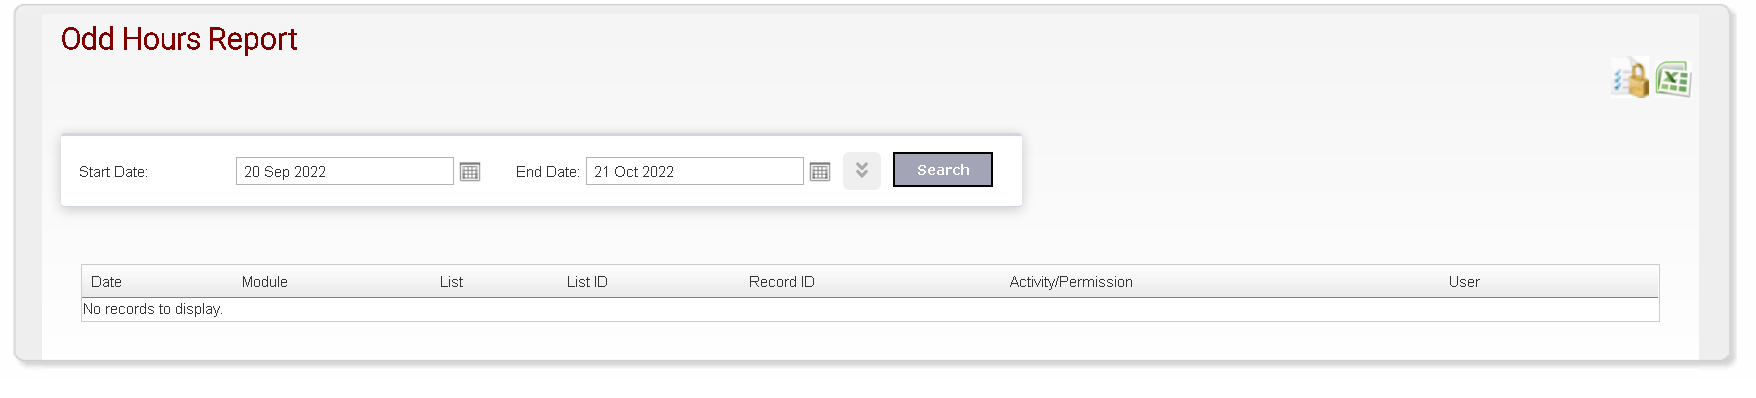Click the Odd Hours Report title
The image size is (1756, 398).
(179, 39)
